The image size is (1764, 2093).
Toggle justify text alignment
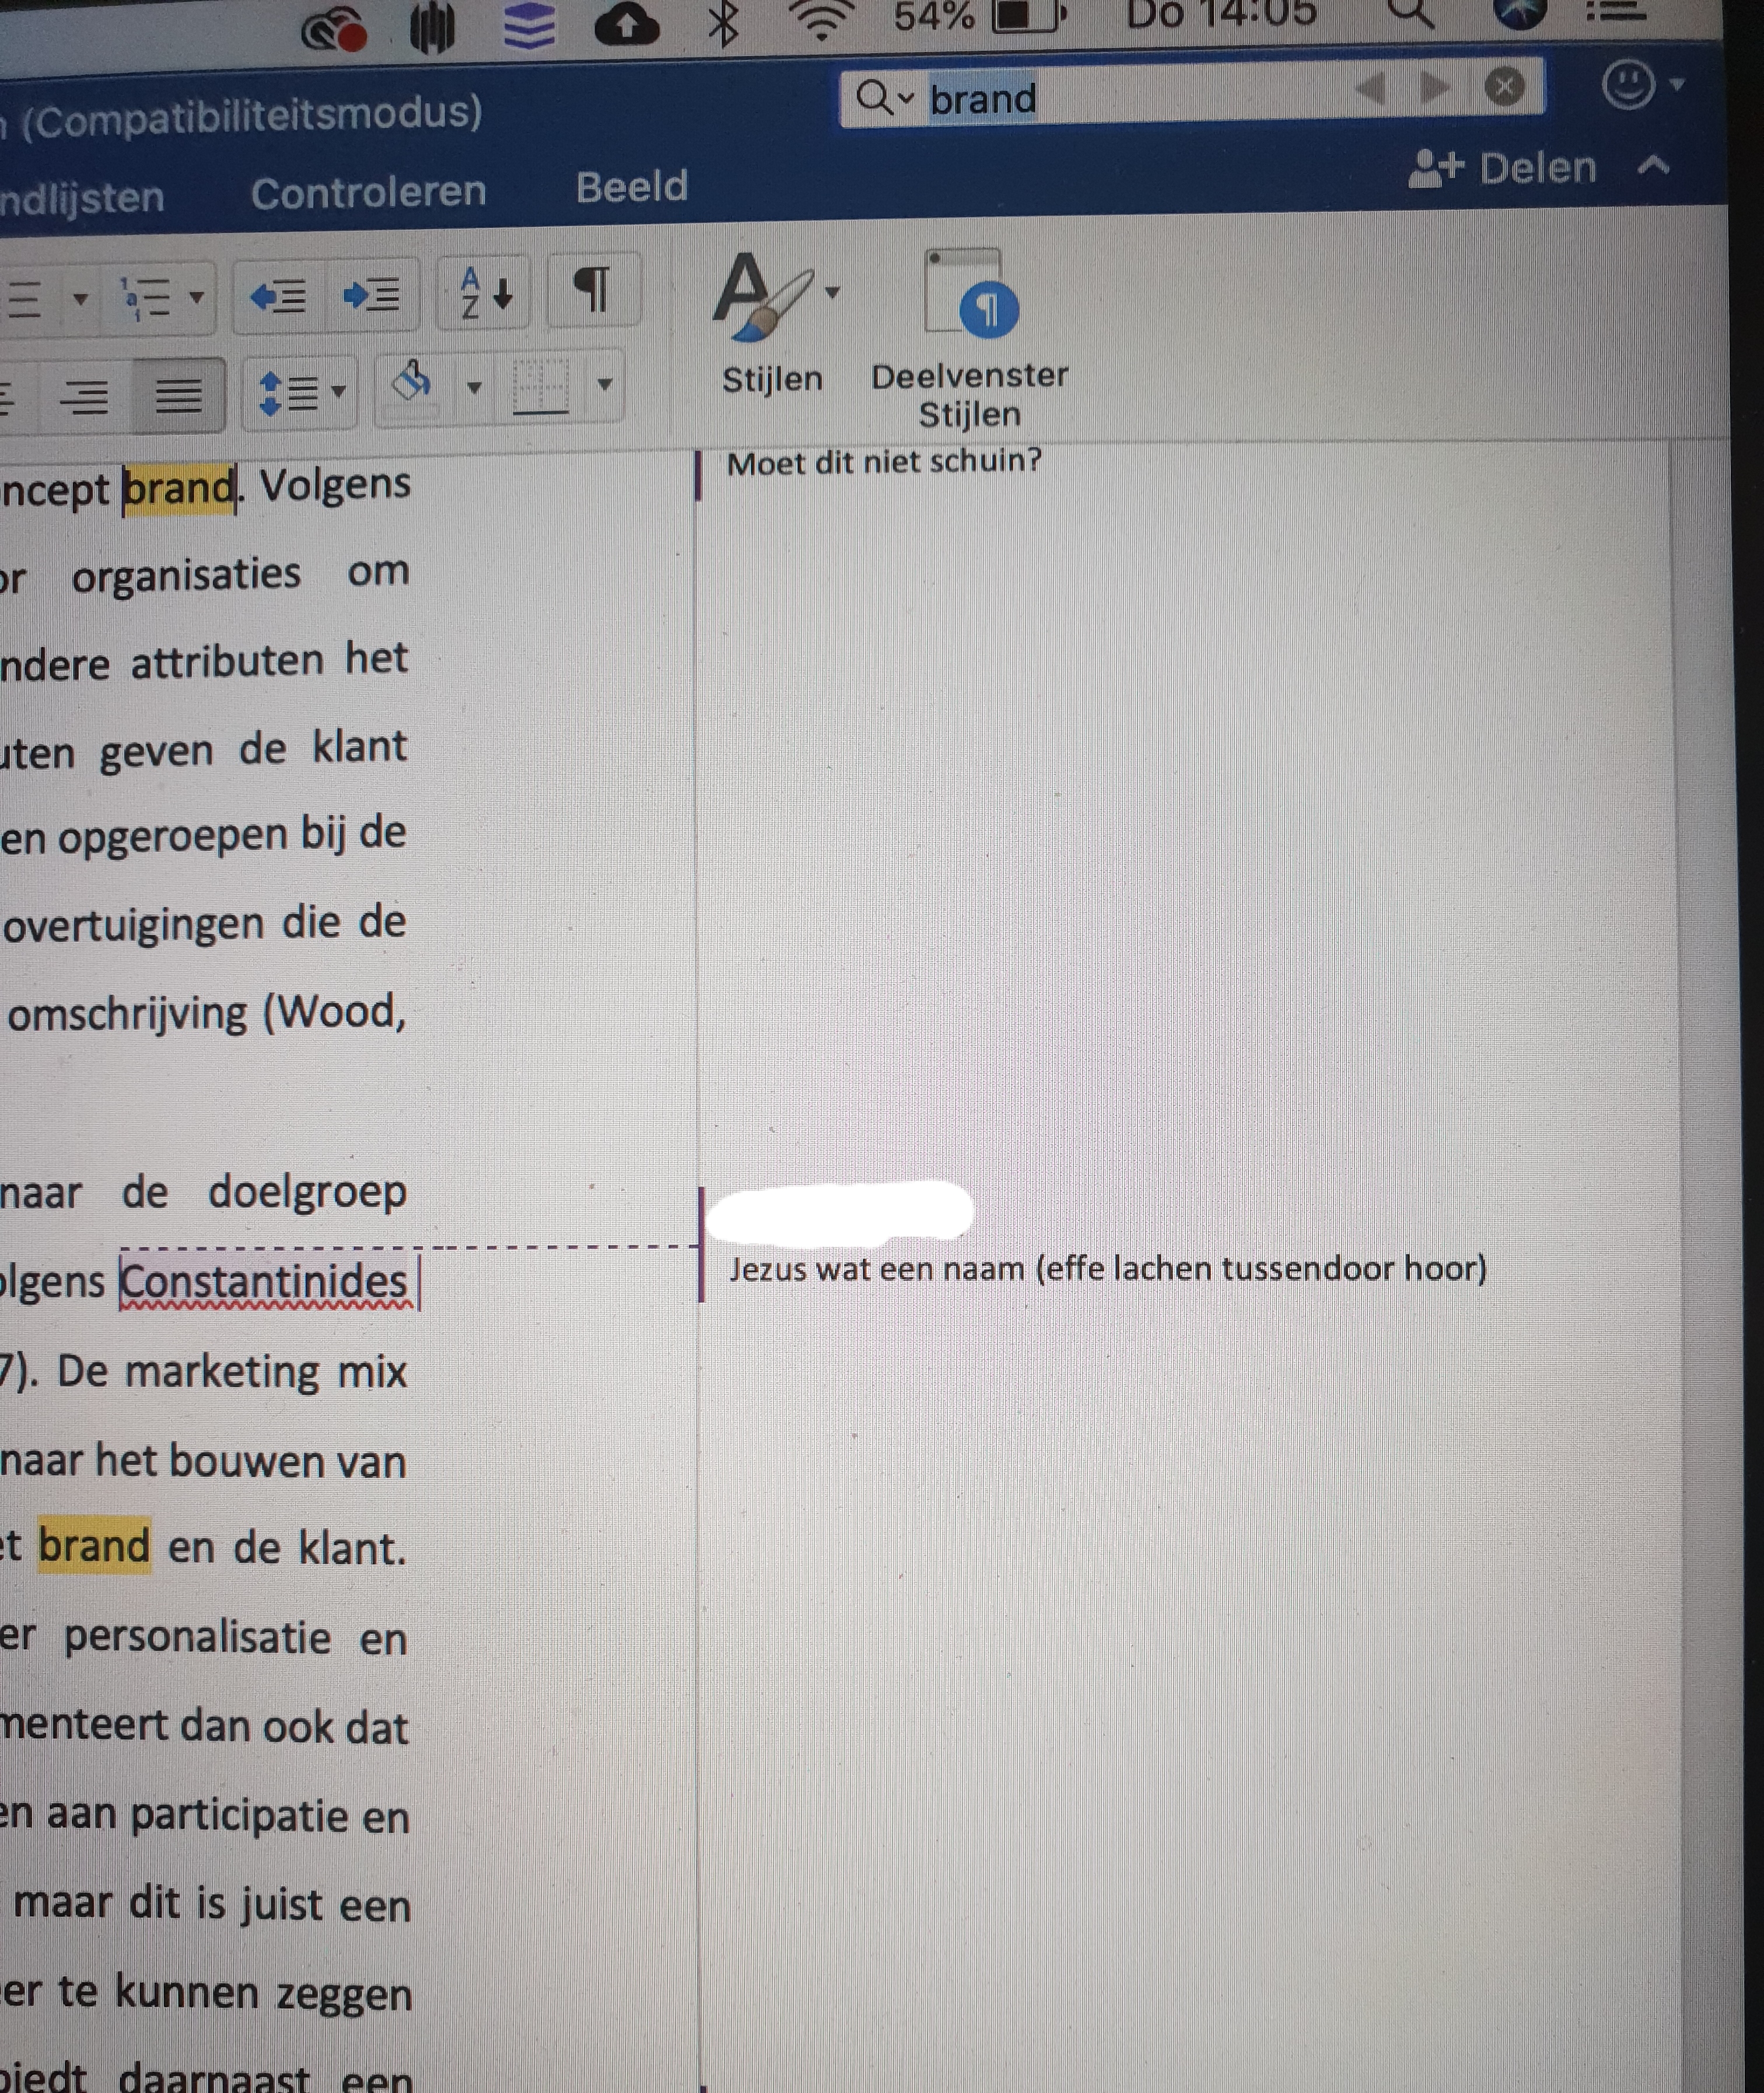[x=179, y=395]
